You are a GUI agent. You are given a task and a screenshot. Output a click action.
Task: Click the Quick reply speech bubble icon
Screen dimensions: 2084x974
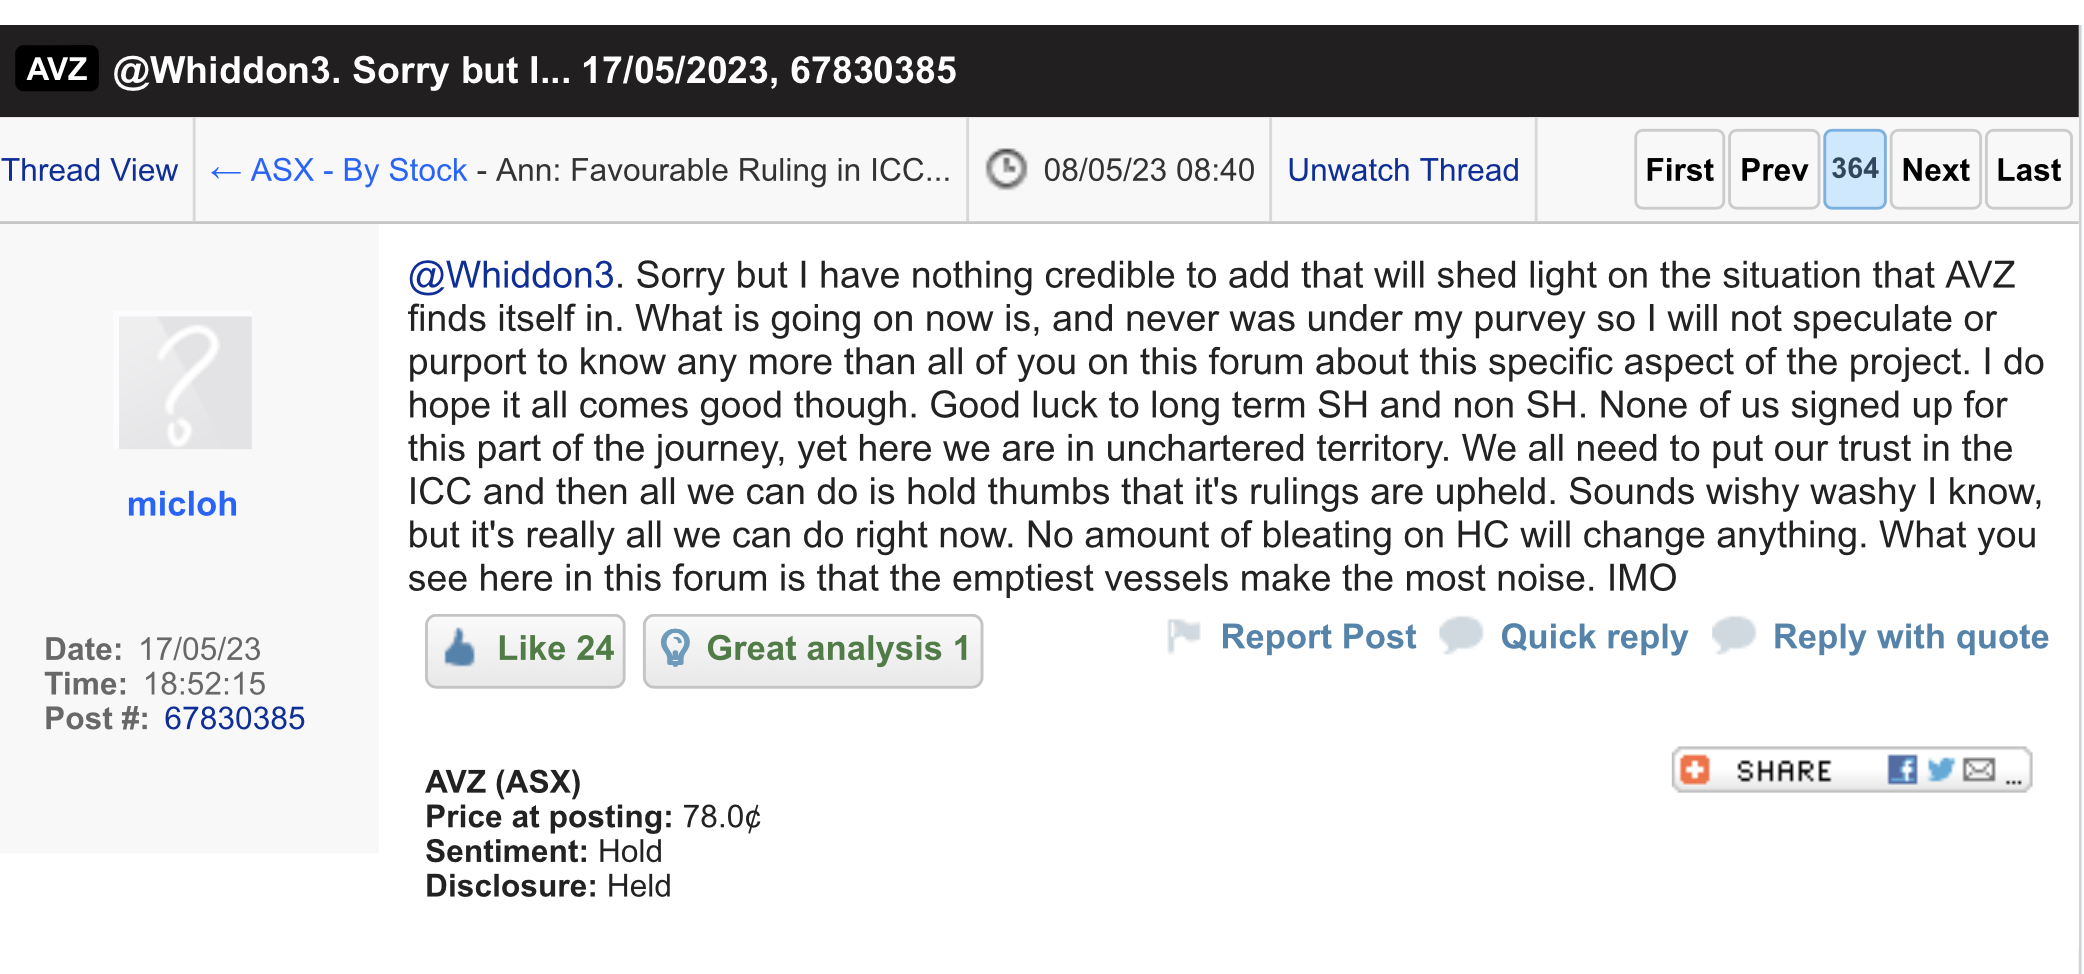point(1461,635)
